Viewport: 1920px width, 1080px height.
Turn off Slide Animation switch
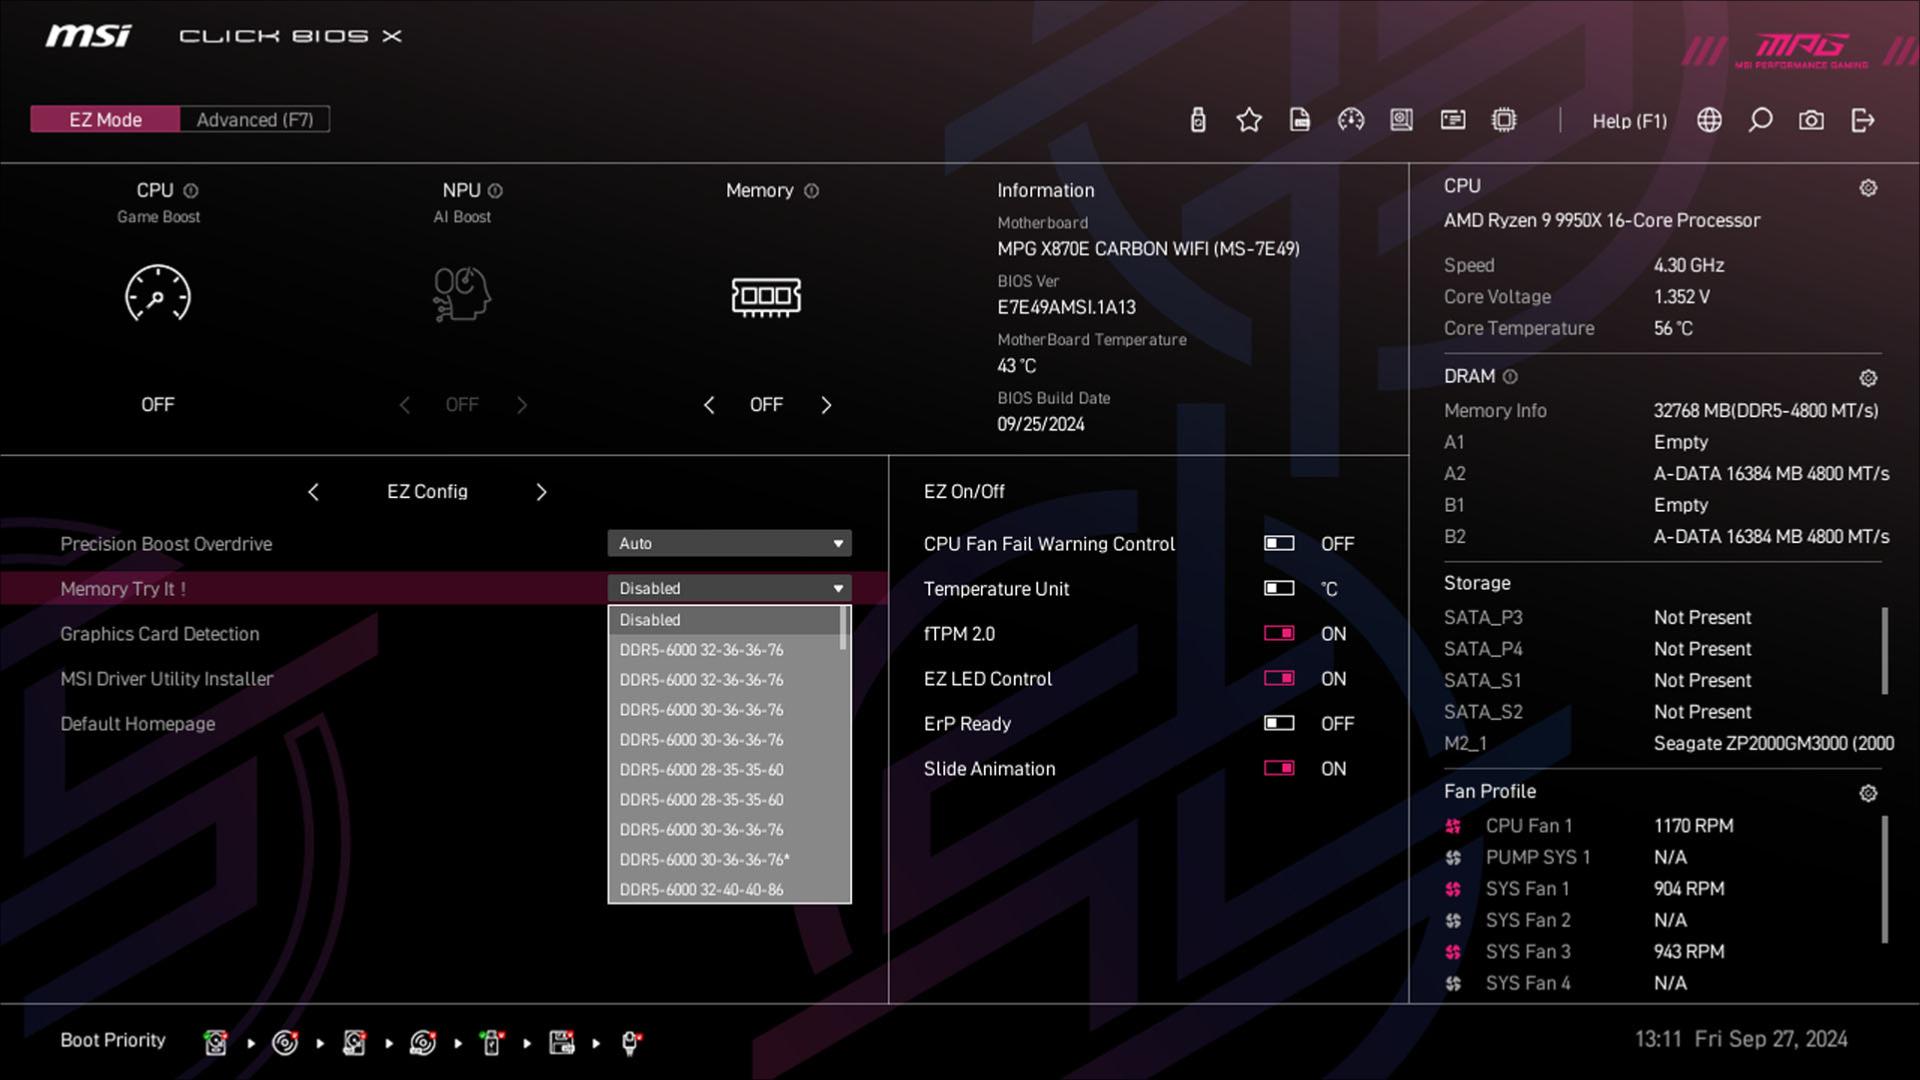click(1279, 768)
